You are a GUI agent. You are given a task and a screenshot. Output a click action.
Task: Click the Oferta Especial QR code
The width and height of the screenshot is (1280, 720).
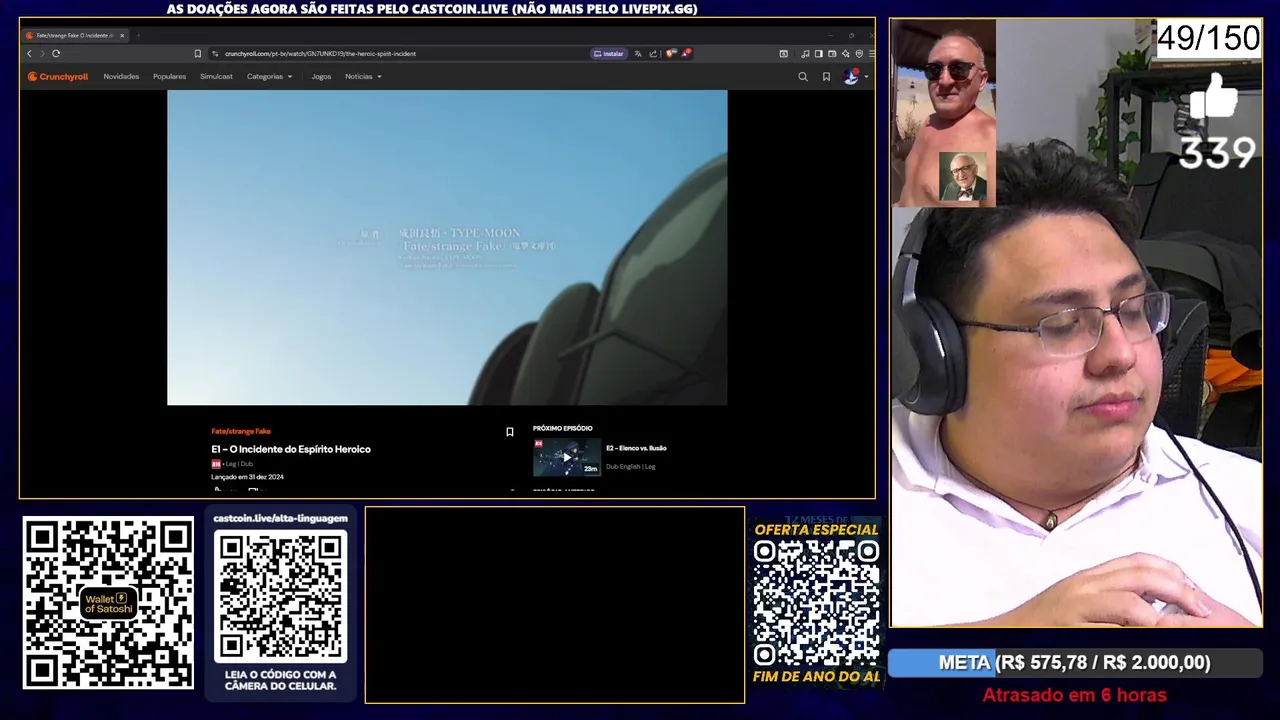[x=816, y=602]
